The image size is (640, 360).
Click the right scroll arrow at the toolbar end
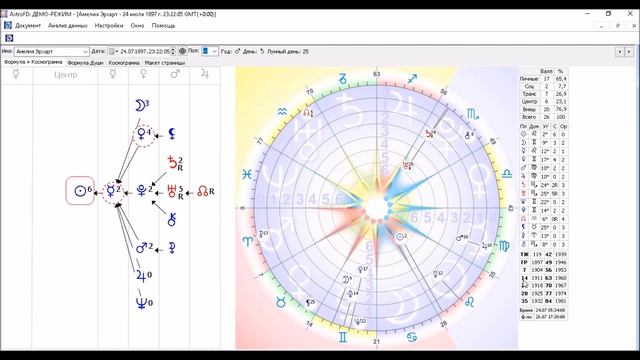[x=629, y=52]
